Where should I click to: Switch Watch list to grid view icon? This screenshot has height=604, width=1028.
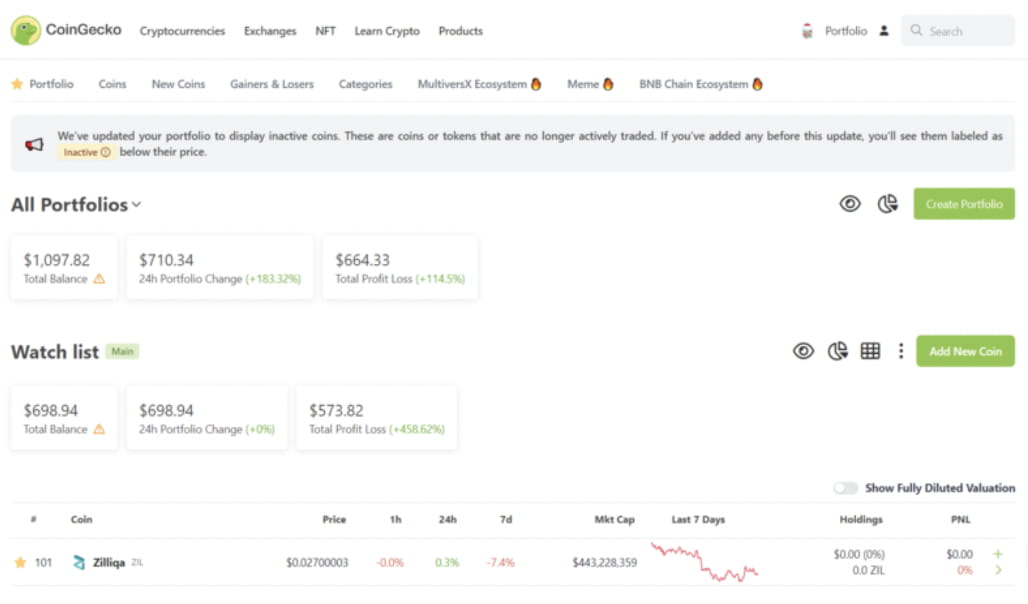[870, 352]
